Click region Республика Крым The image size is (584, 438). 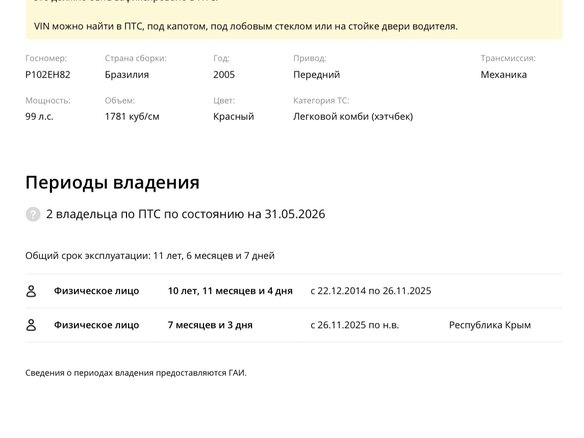(x=490, y=325)
